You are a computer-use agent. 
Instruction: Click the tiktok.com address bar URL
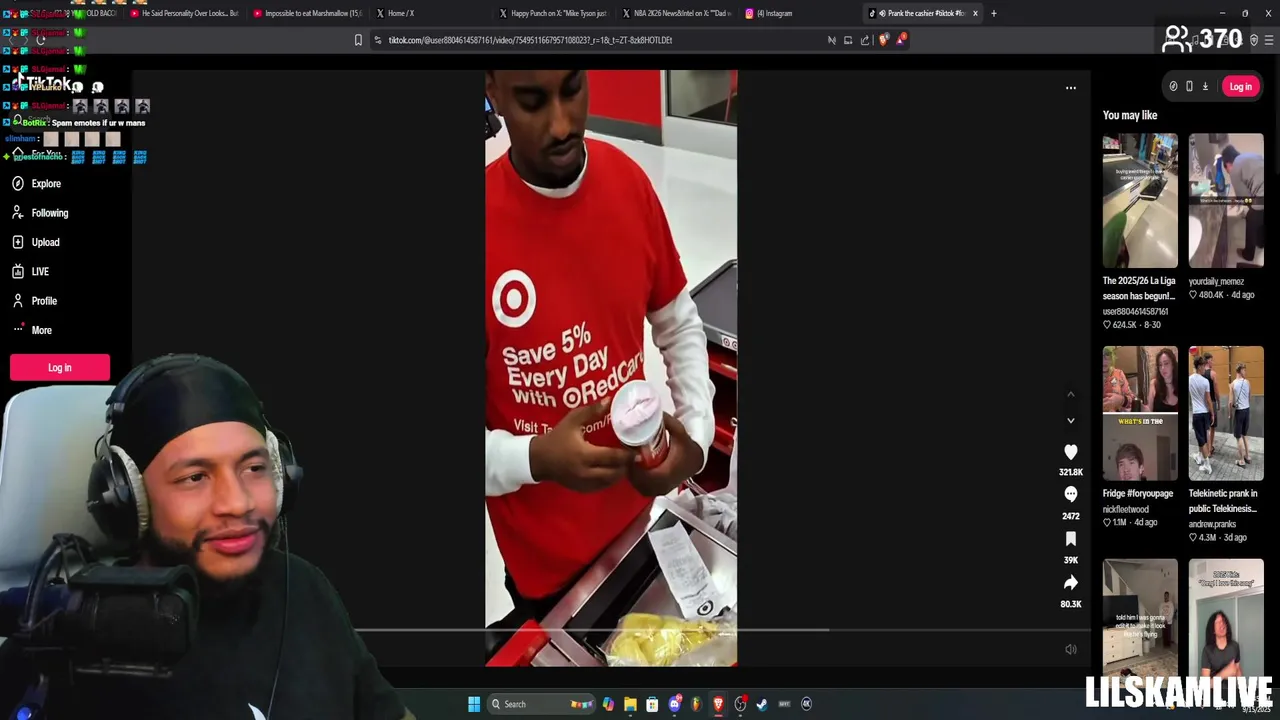tap(530, 40)
